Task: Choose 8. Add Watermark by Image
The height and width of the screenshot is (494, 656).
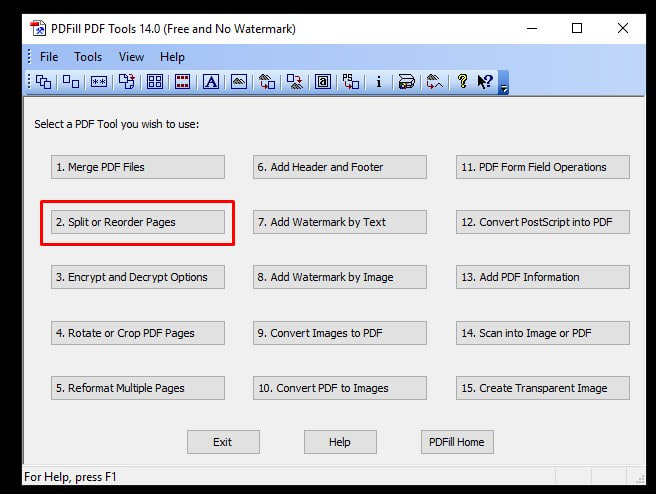Action: (x=340, y=277)
